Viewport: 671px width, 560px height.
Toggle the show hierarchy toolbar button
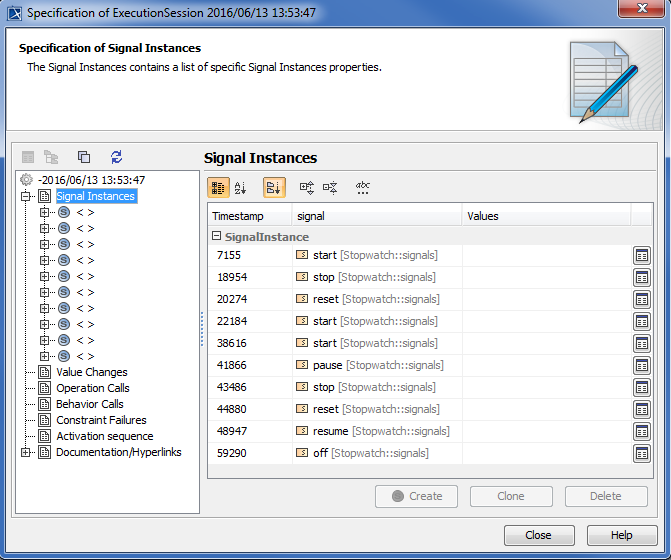pyautogui.click(x=273, y=187)
